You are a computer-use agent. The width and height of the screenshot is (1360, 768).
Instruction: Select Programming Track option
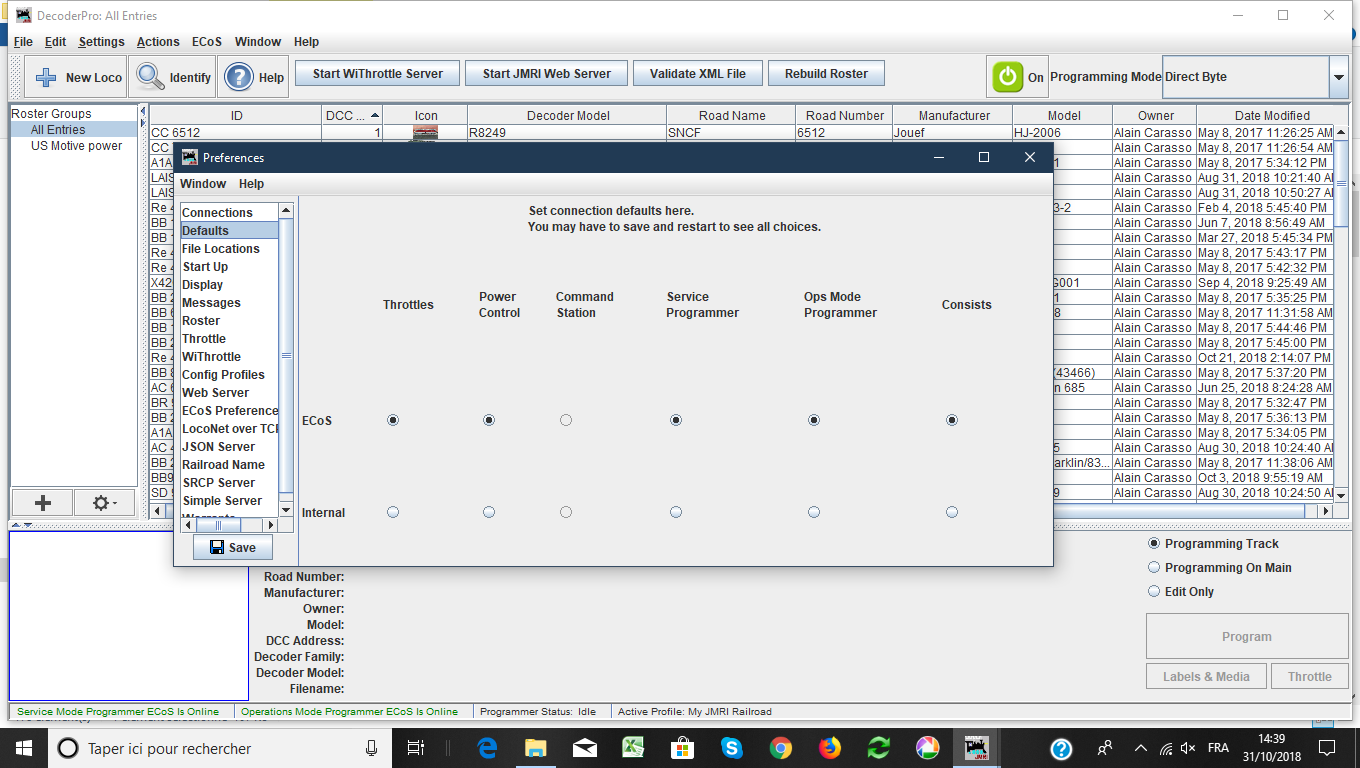[1213, 544]
